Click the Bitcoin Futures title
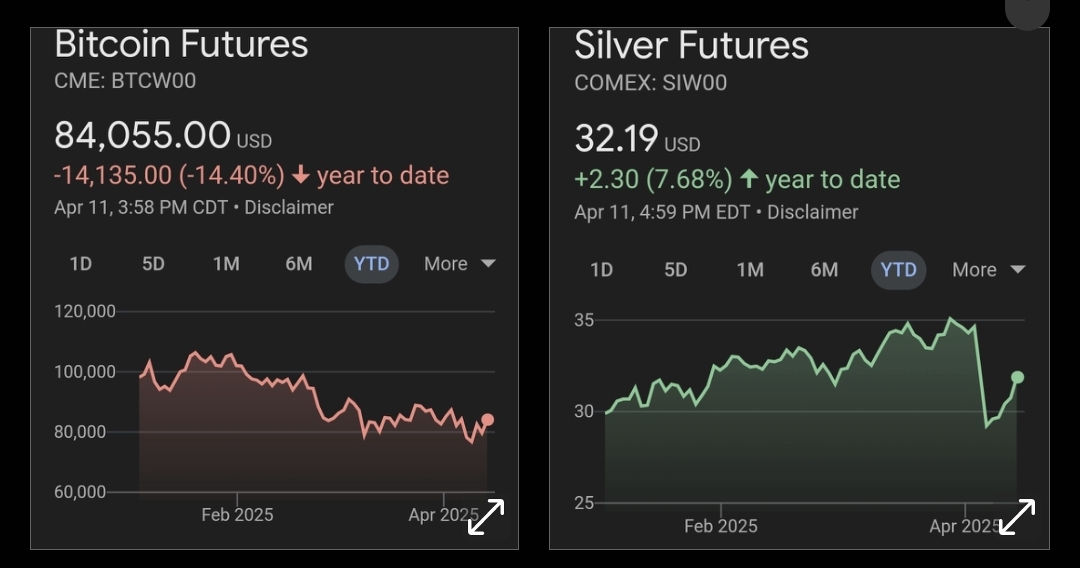Viewport: 1080px width, 568px height. tap(181, 45)
